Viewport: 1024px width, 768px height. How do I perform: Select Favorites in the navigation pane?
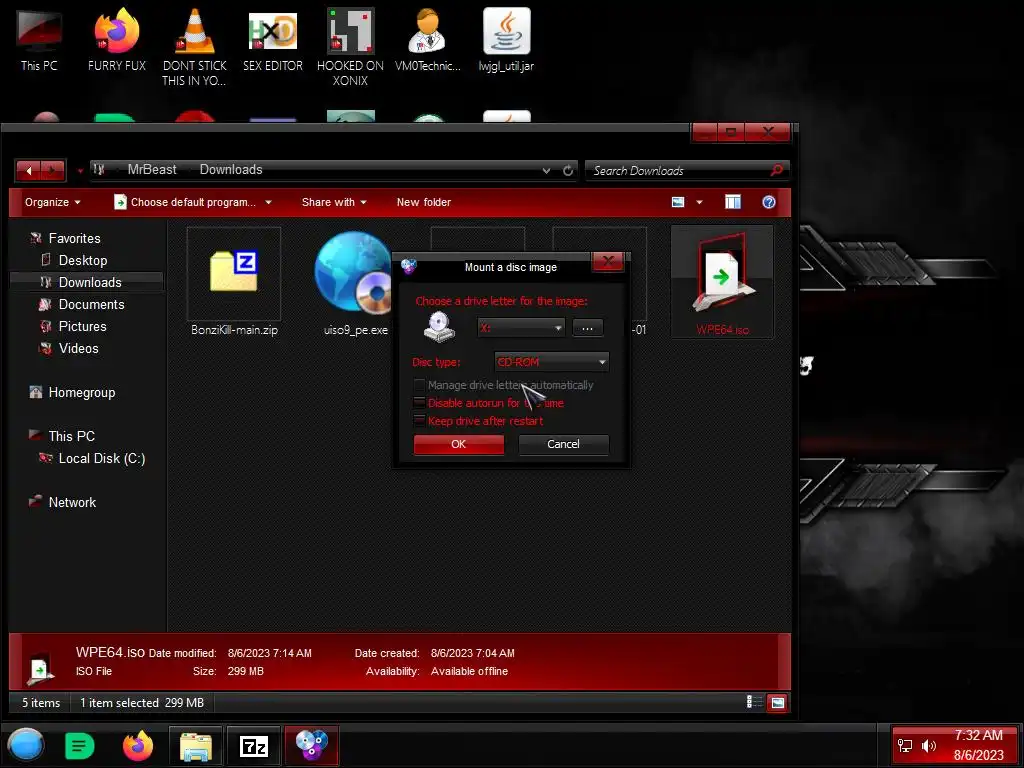coord(74,238)
